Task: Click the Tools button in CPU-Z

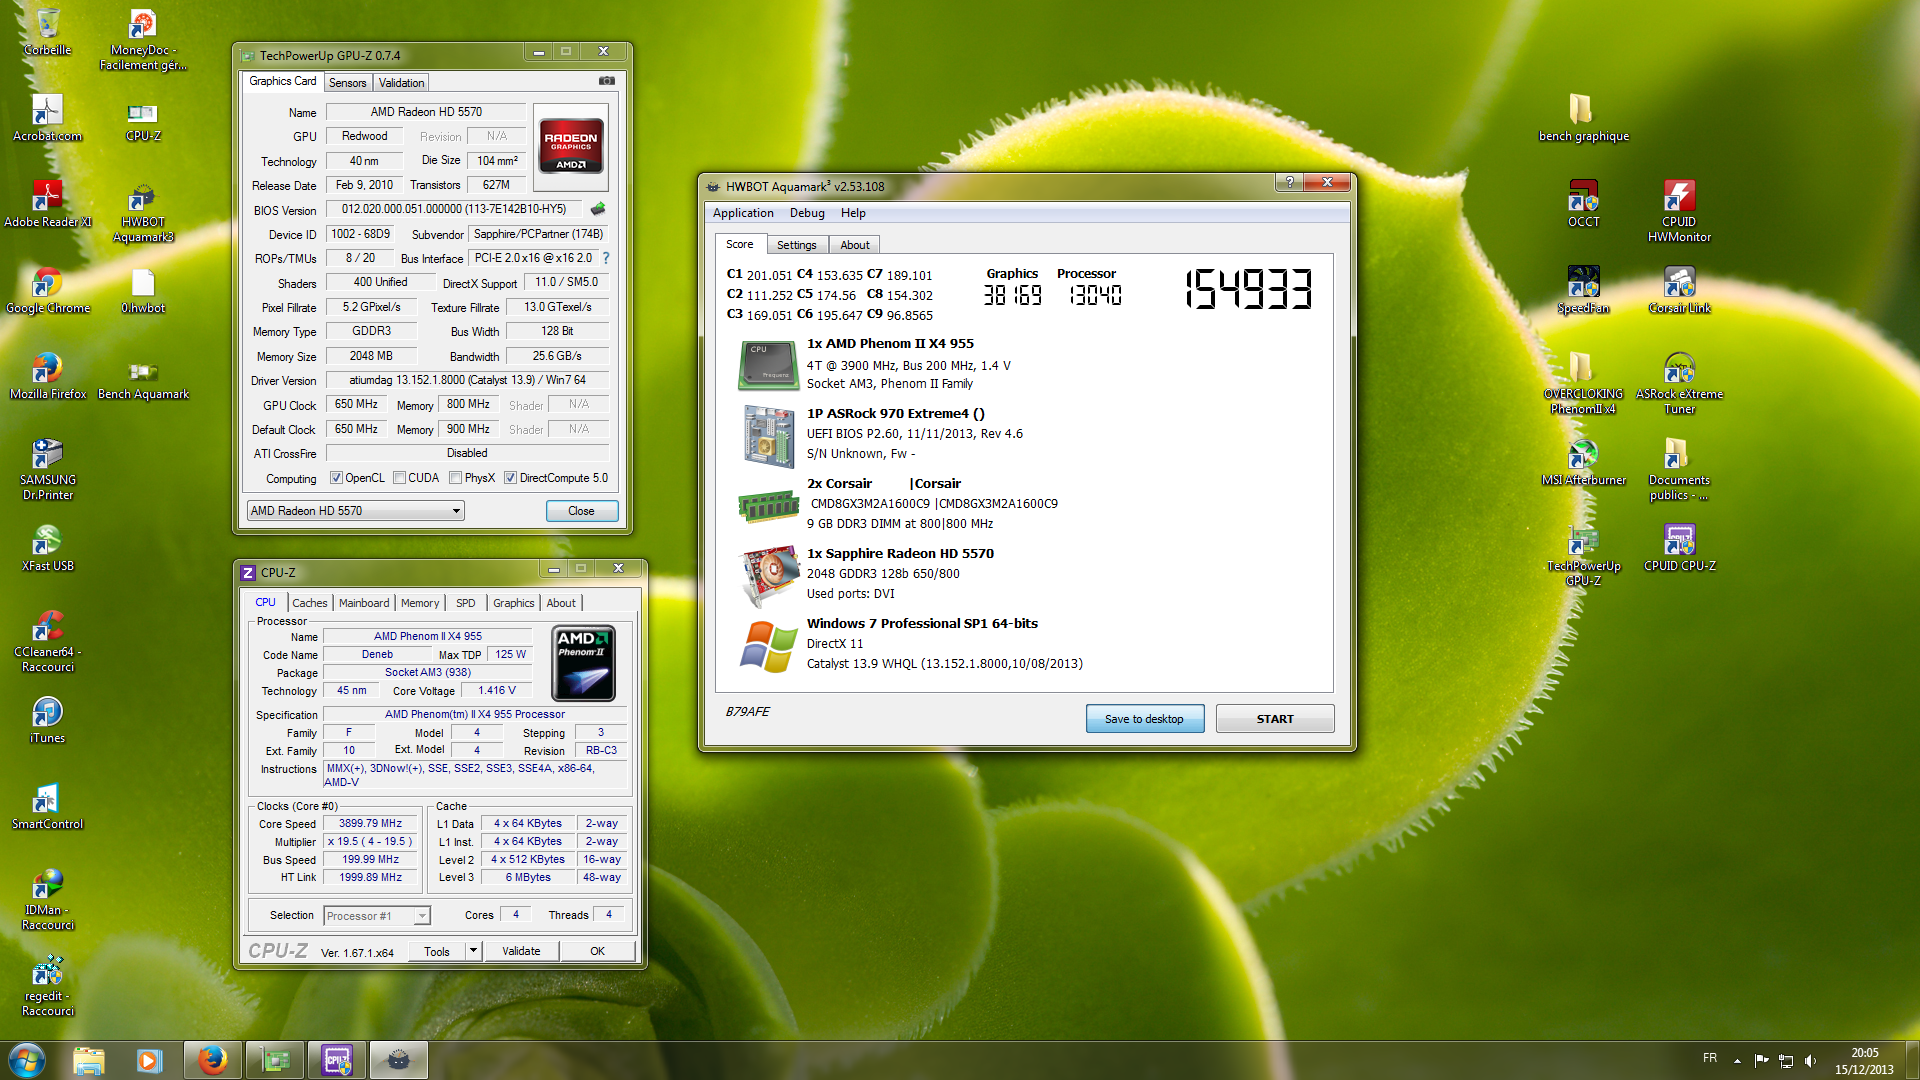Action: tap(437, 951)
